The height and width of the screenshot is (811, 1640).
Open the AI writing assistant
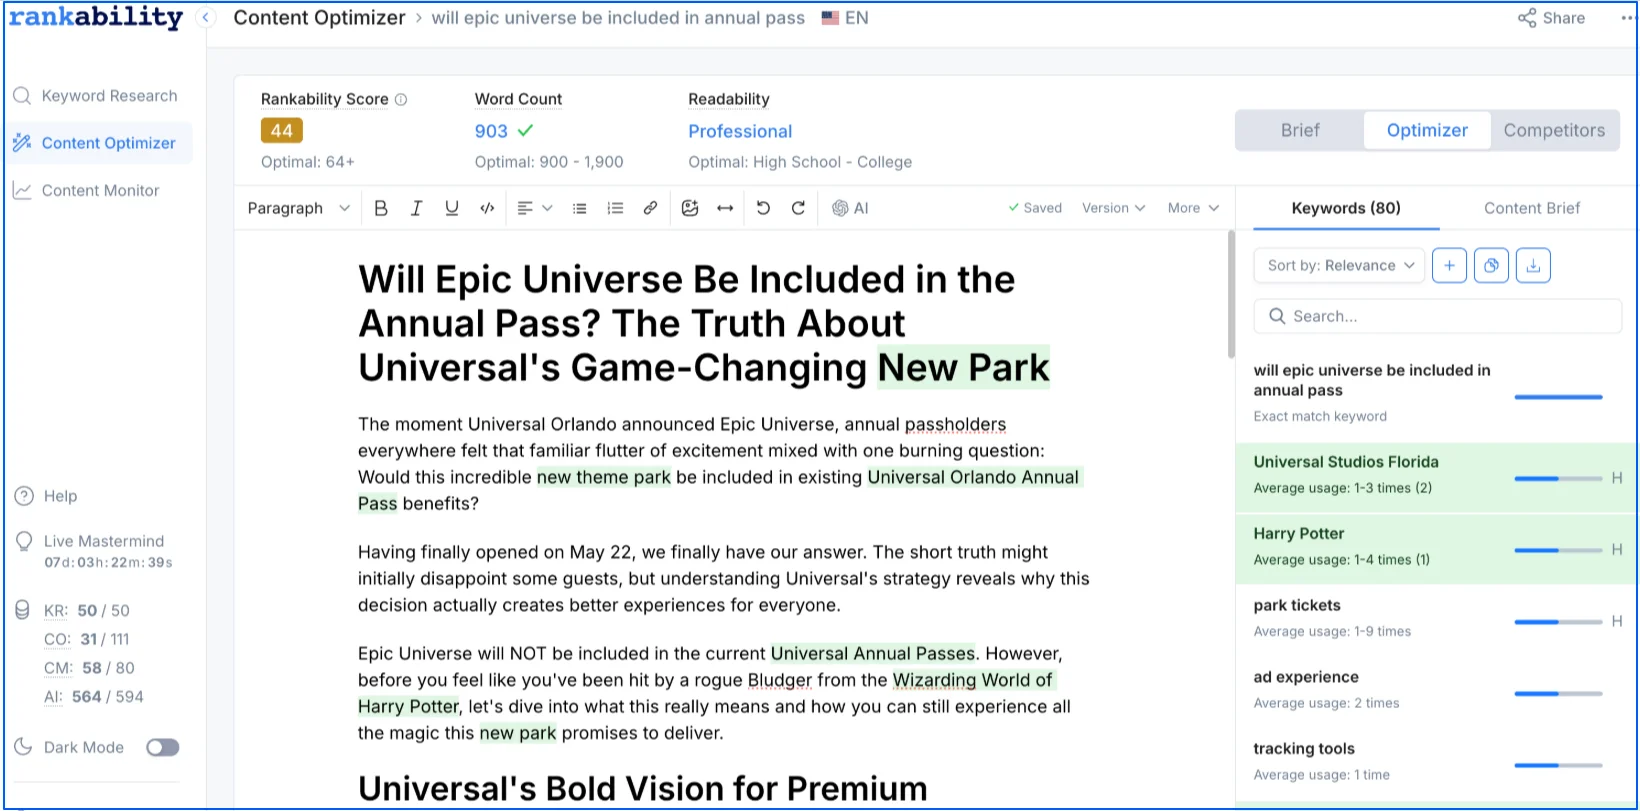tap(850, 208)
